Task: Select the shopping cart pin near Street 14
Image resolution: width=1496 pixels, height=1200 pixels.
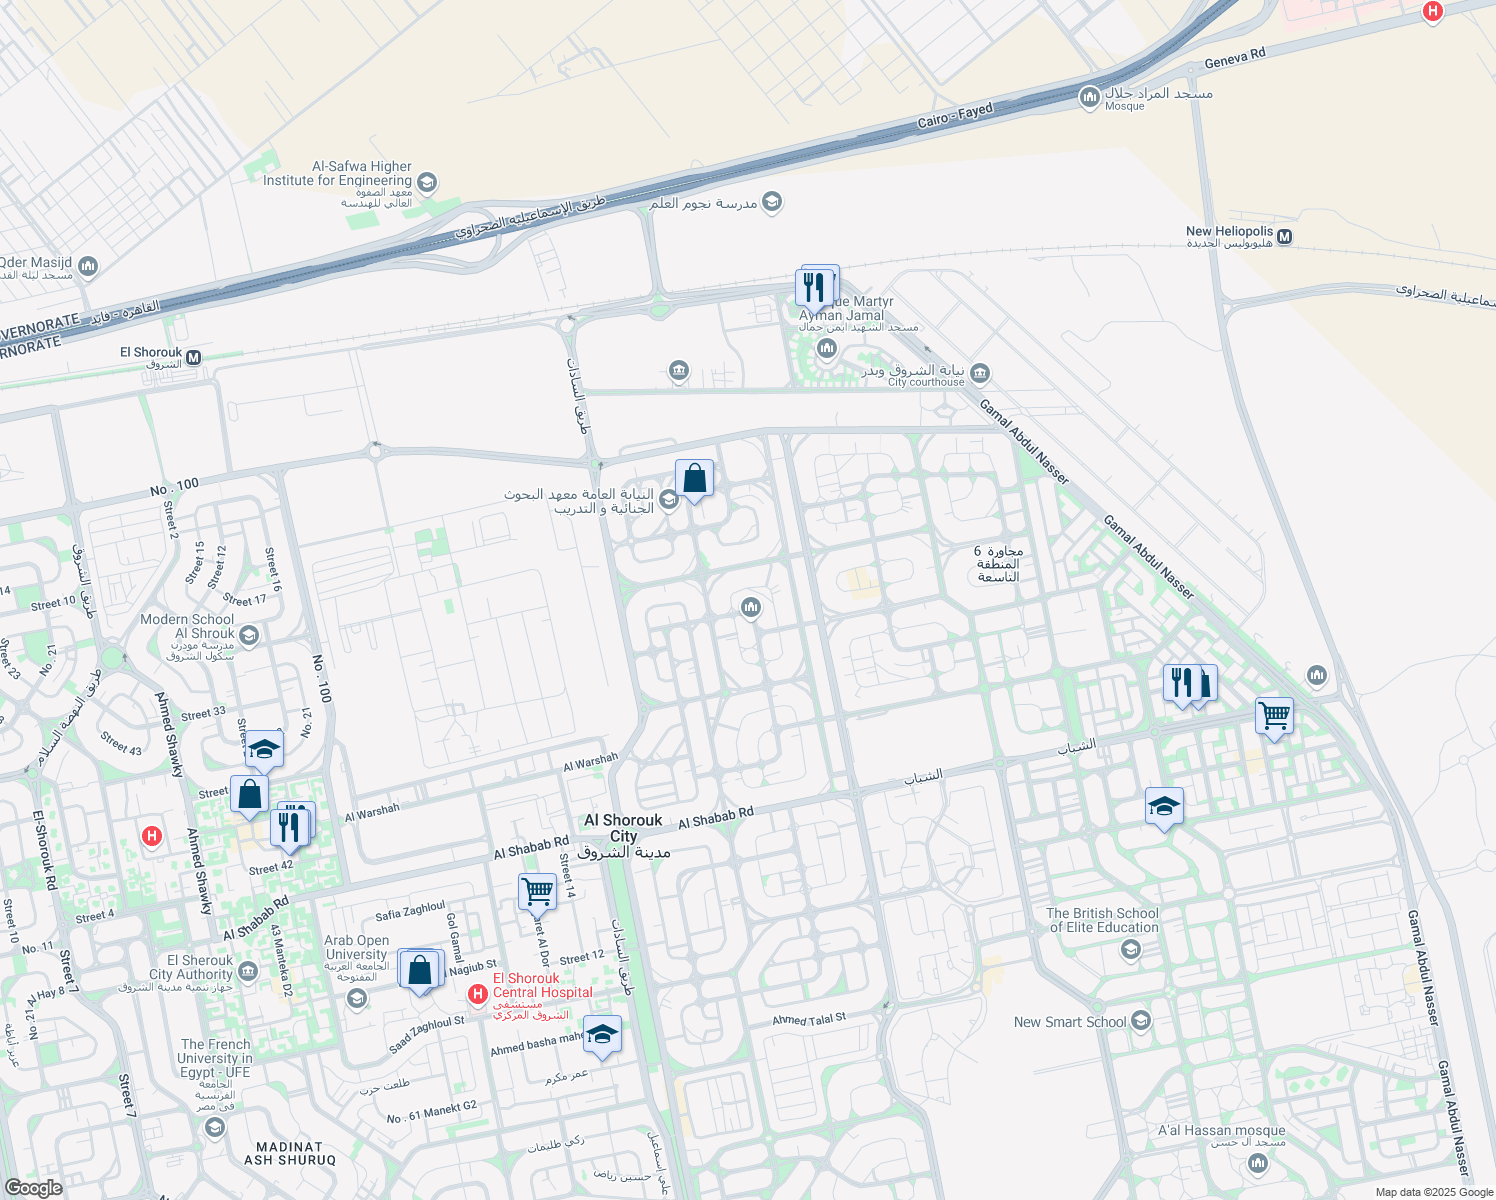Action: [x=538, y=893]
